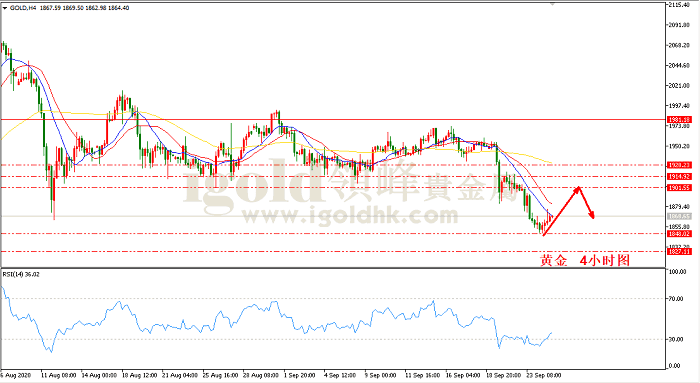
Task: Select the 1901.55 price level tag
Action: pyautogui.click(x=679, y=188)
